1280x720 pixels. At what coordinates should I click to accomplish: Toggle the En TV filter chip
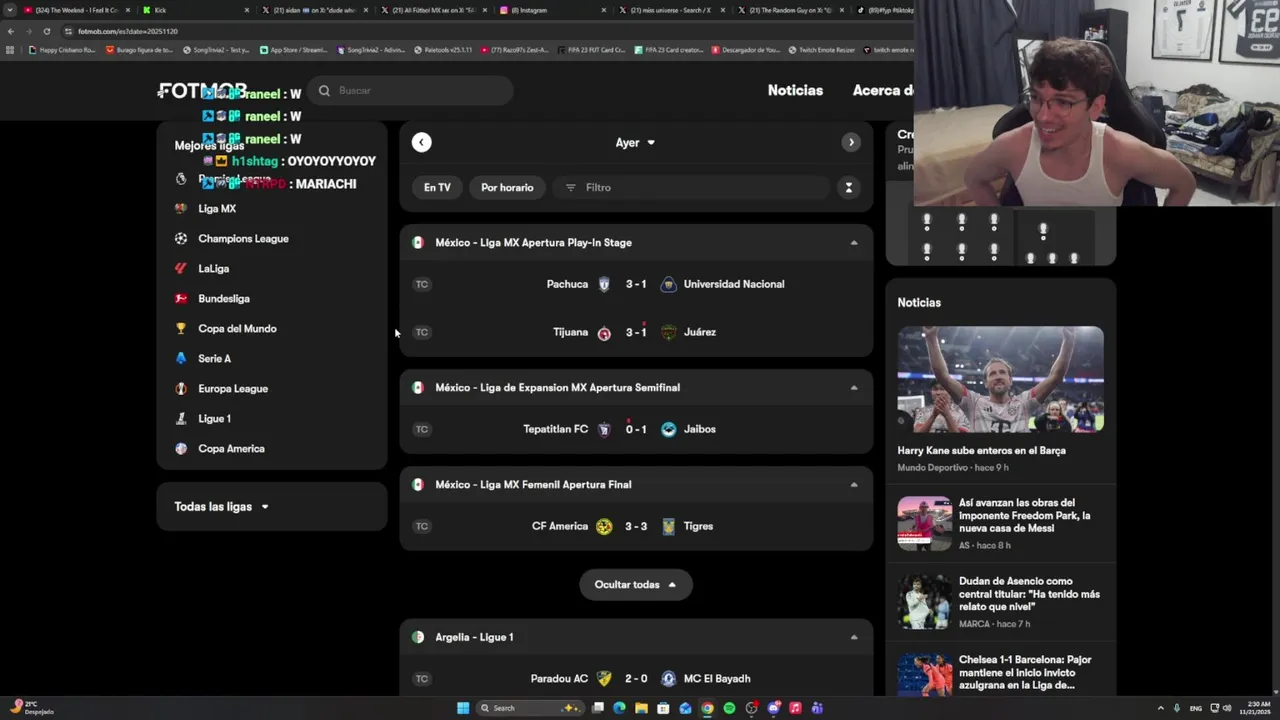pyautogui.click(x=437, y=188)
